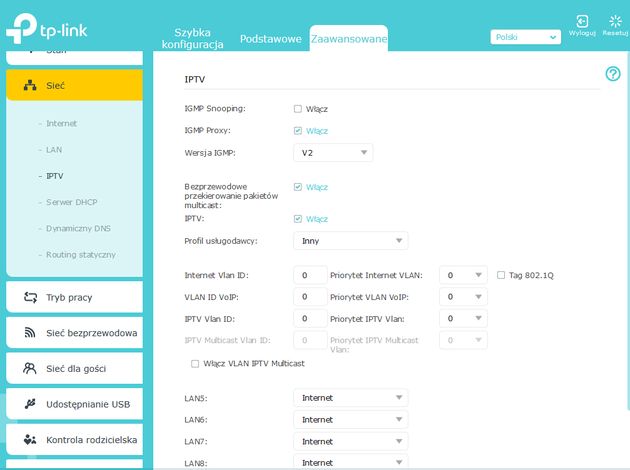Go to Routing statyczny submenu item

tap(81, 255)
